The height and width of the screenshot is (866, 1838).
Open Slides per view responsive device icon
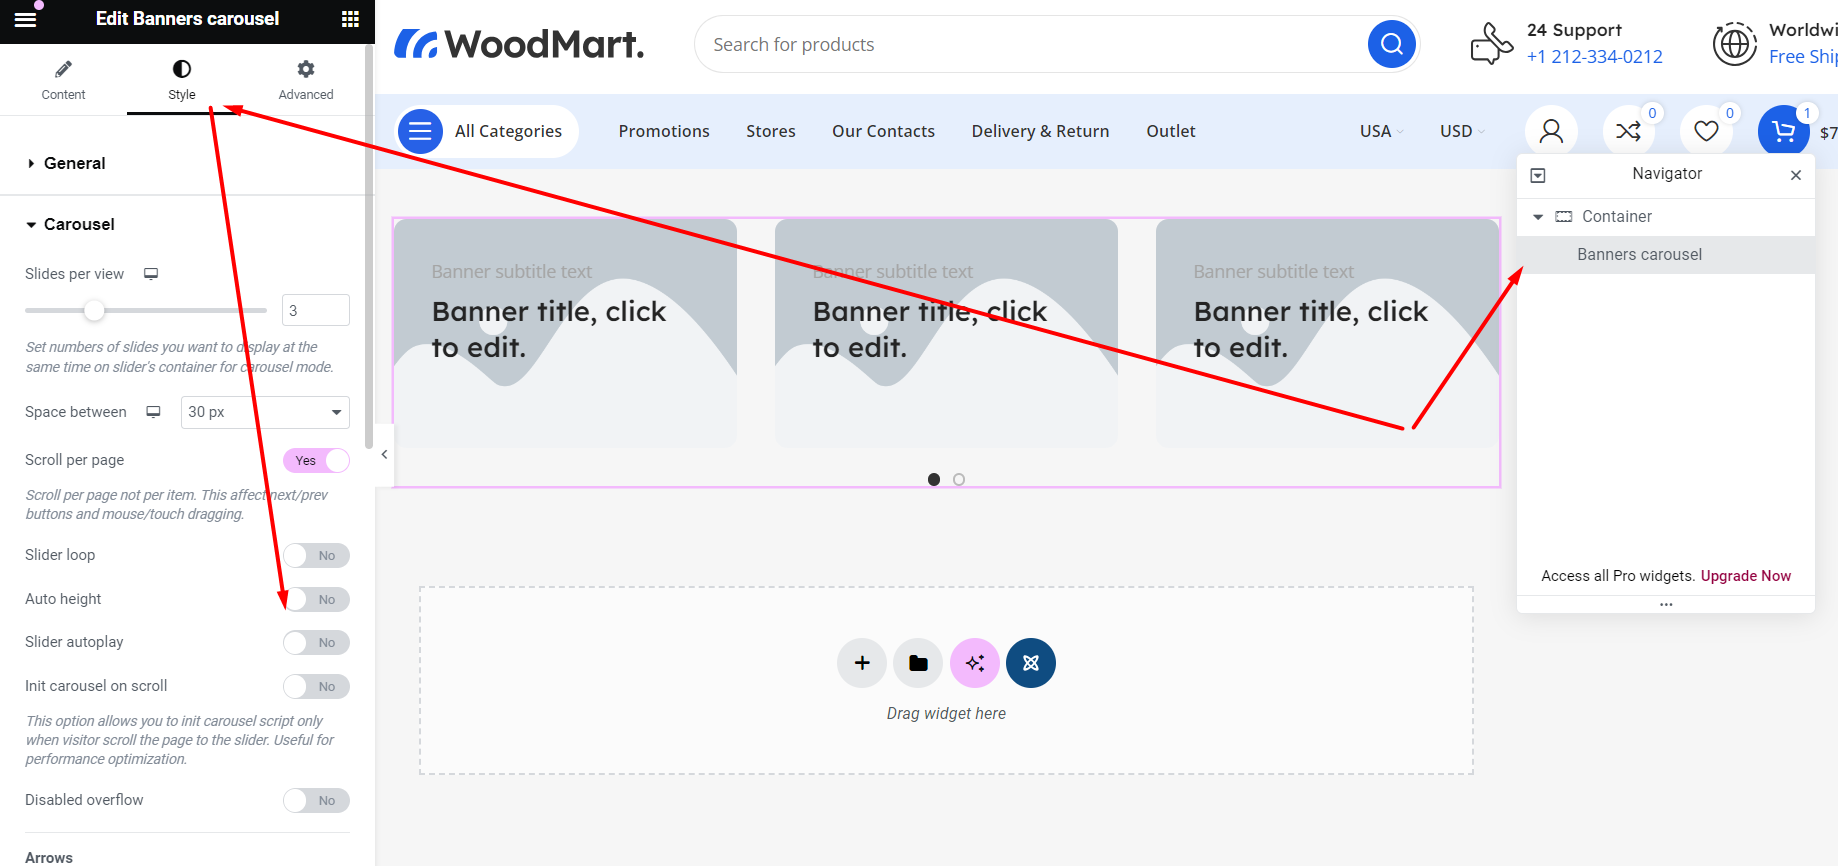pos(151,274)
